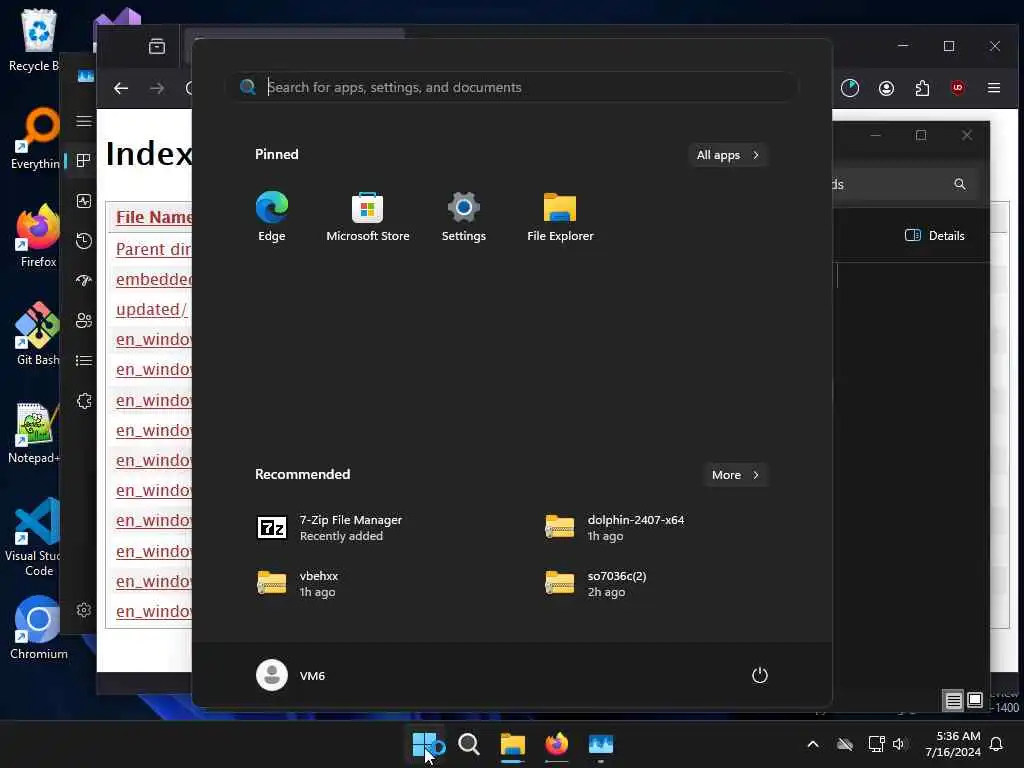Viewport: 1024px width, 768px height.
Task: Open the Performance sidebar tab
Action: pos(84,201)
